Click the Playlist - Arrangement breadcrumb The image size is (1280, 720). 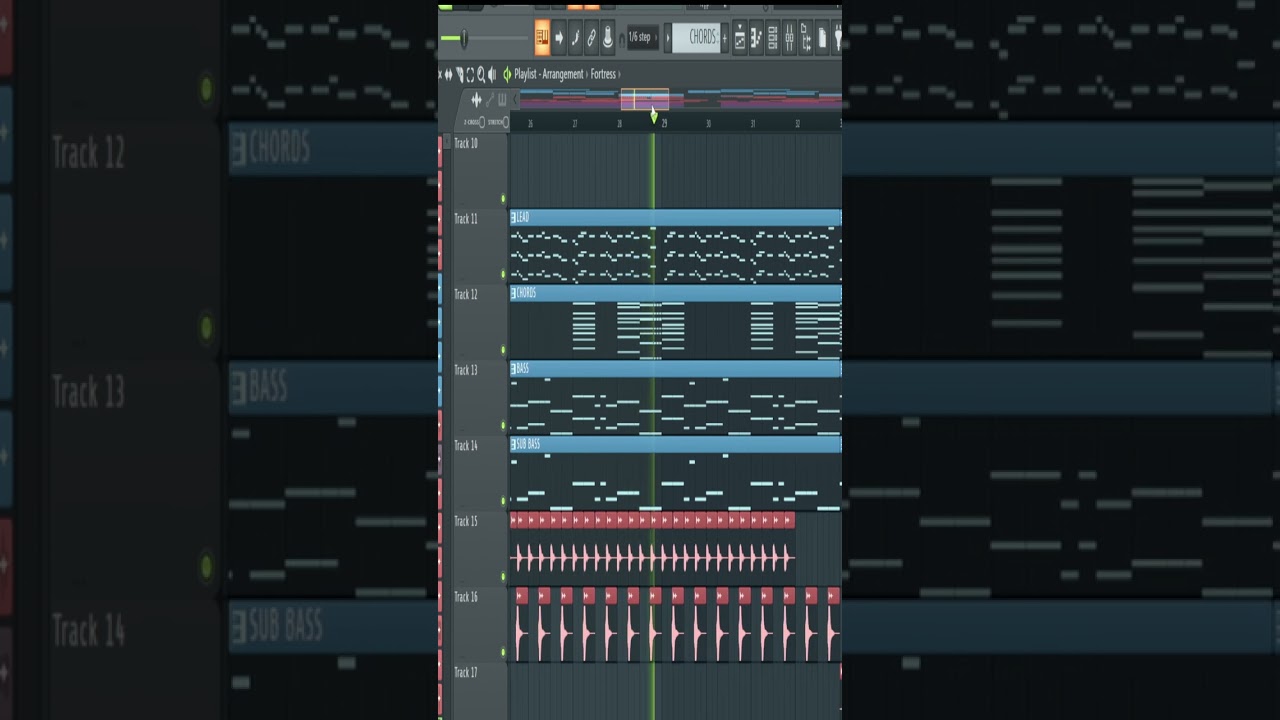(x=549, y=75)
